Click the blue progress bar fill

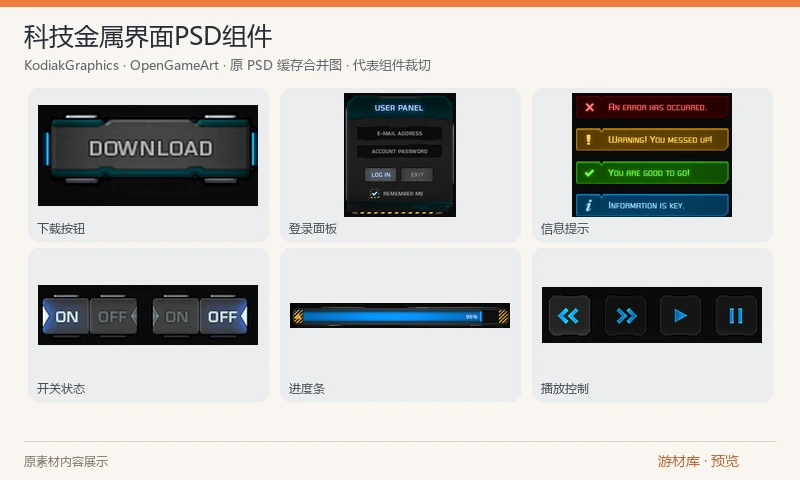pos(392,317)
